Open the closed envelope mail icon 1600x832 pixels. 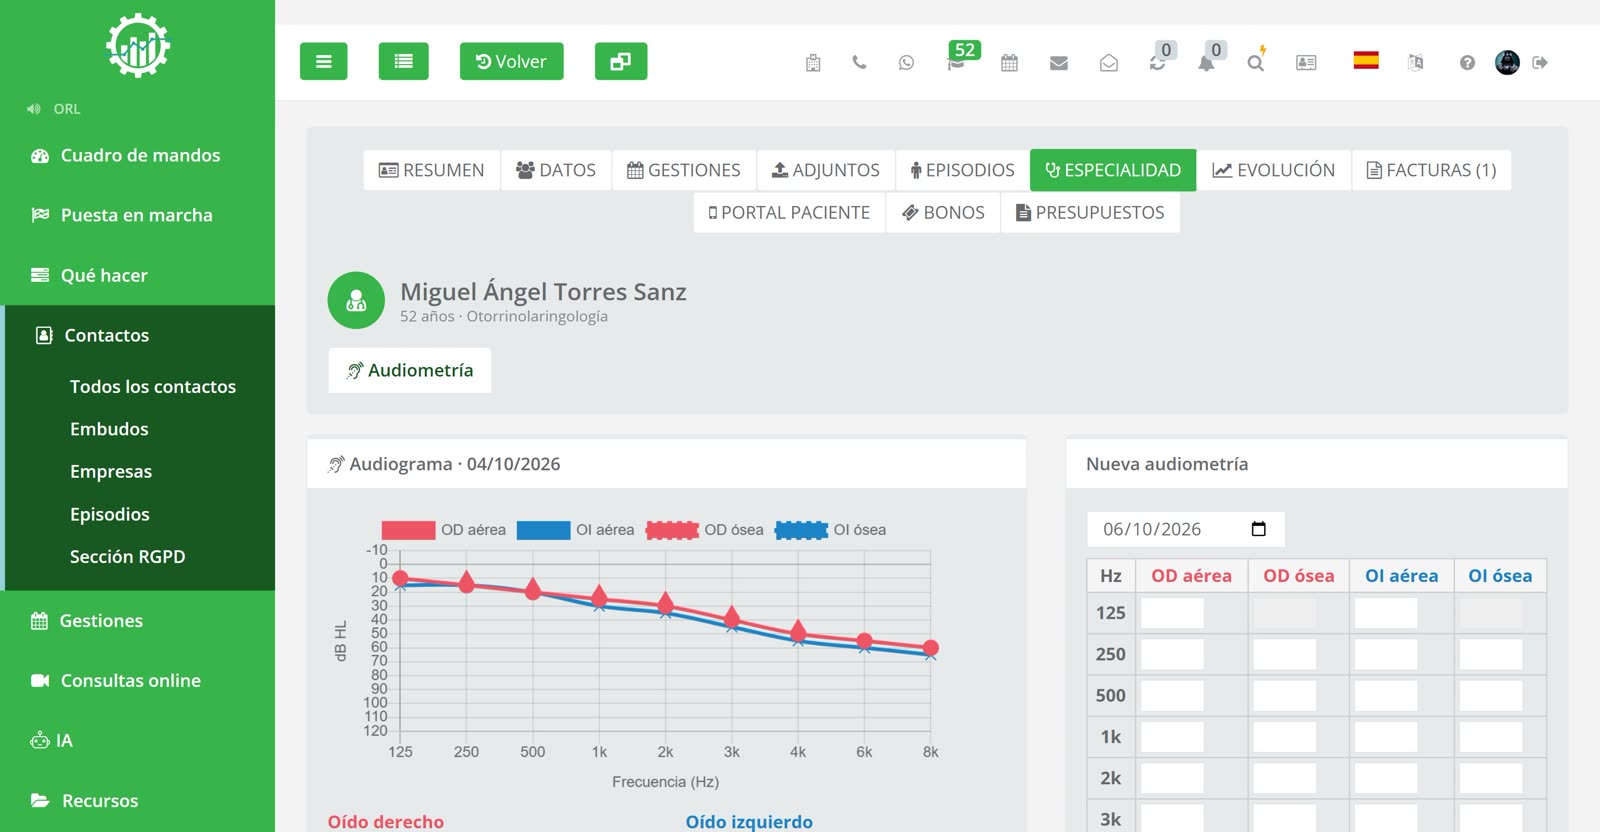(x=1059, y=63)
